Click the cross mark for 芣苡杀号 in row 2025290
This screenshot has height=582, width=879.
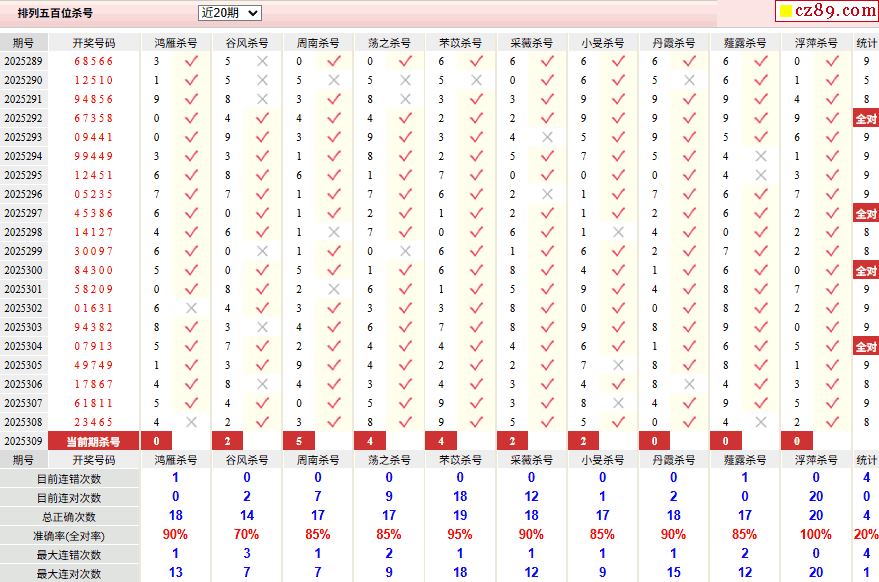pyautogui.click(x=476, y=80)
